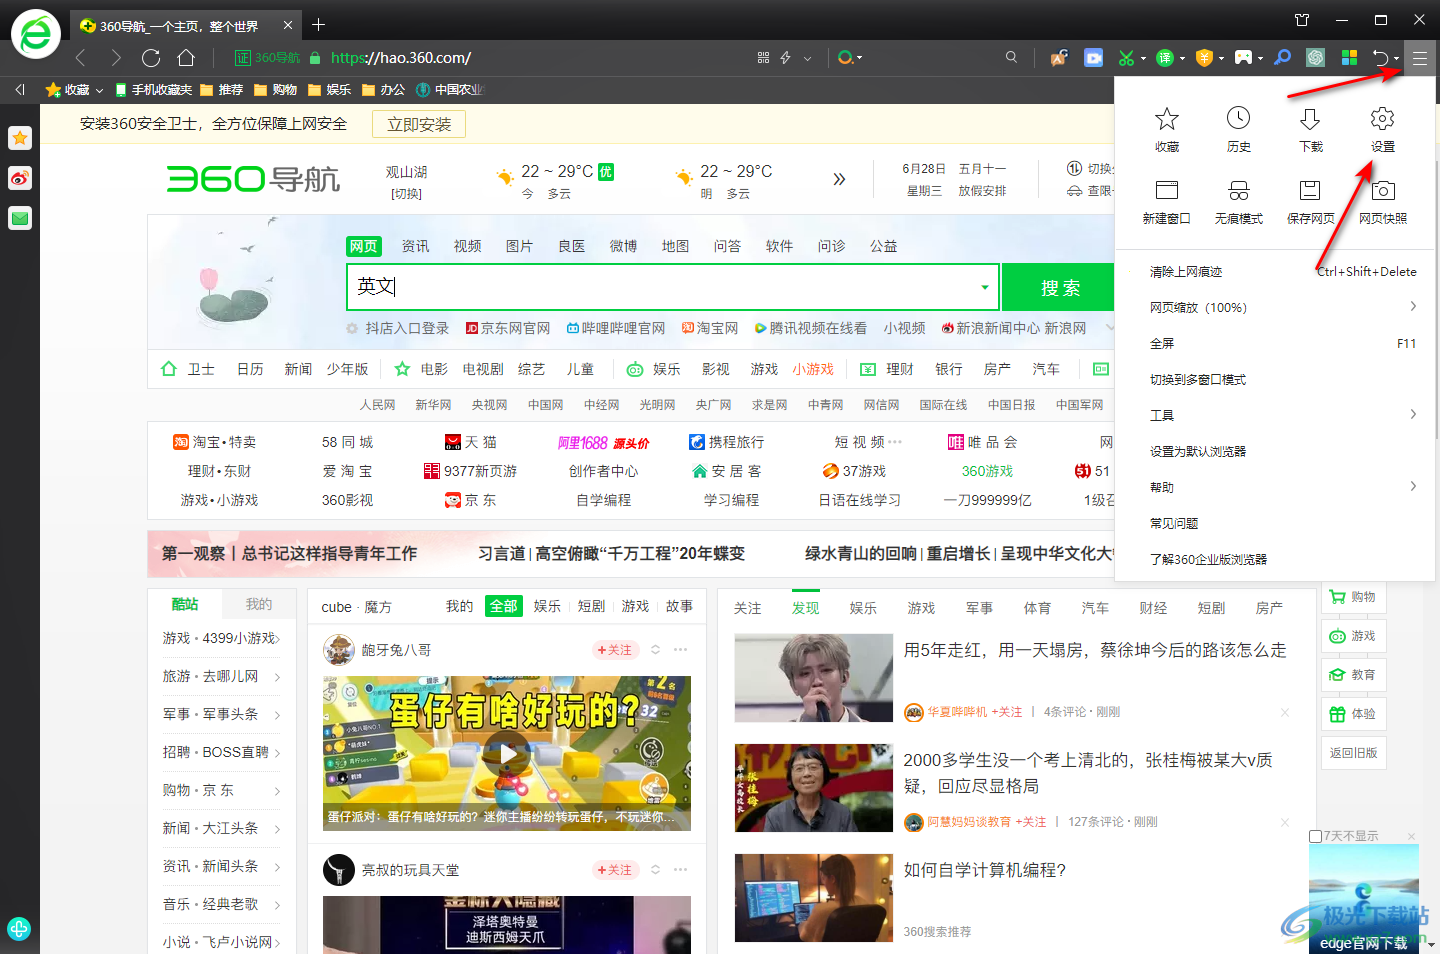
Task: Click the blue key password icon
Action: pos(1282,58)
